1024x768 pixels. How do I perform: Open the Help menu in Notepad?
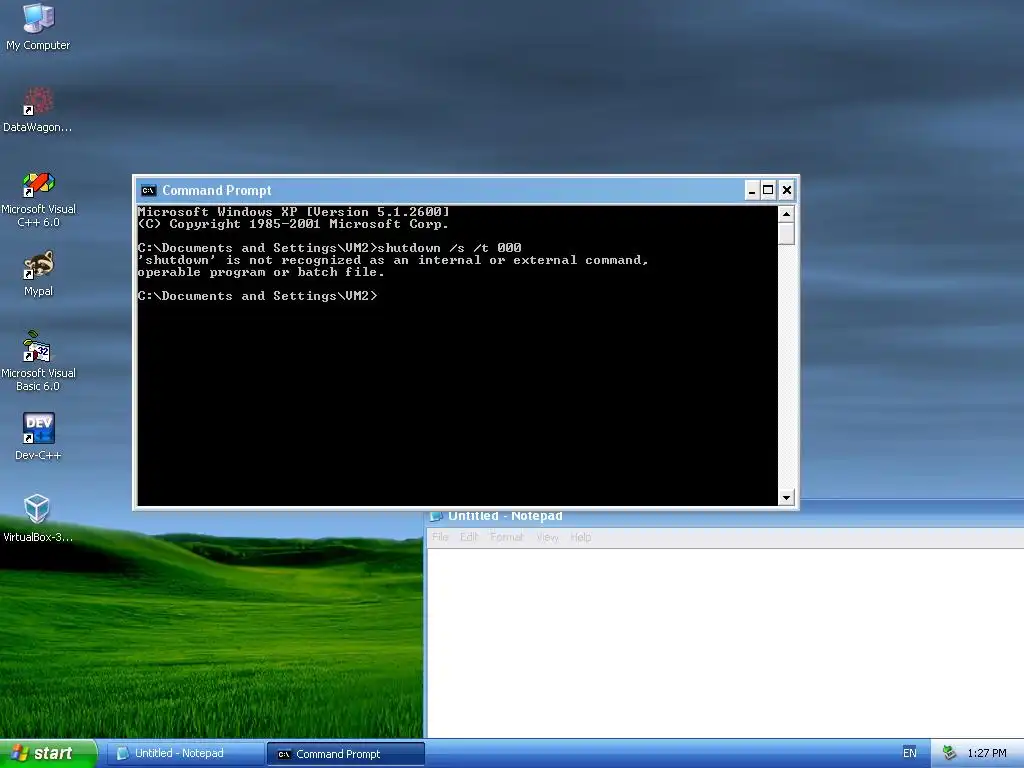(x=581, y=537)
